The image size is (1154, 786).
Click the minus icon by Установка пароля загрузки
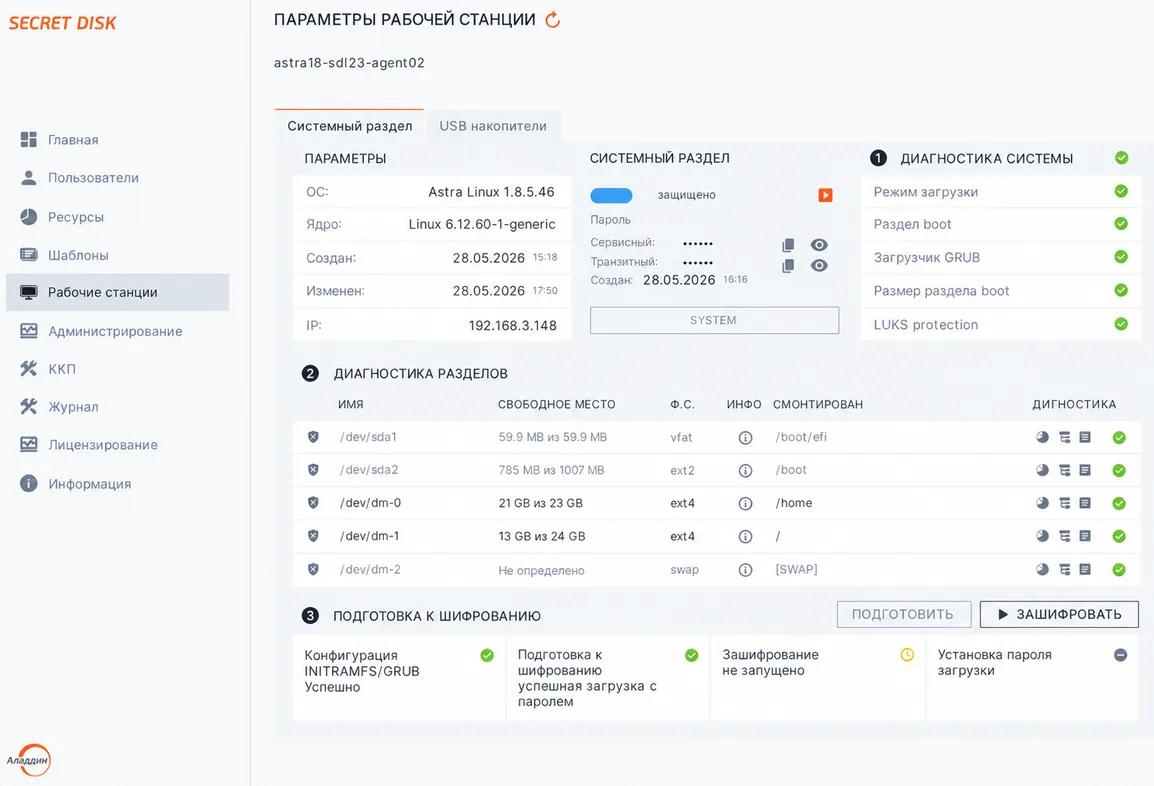tap(1120, 655)
